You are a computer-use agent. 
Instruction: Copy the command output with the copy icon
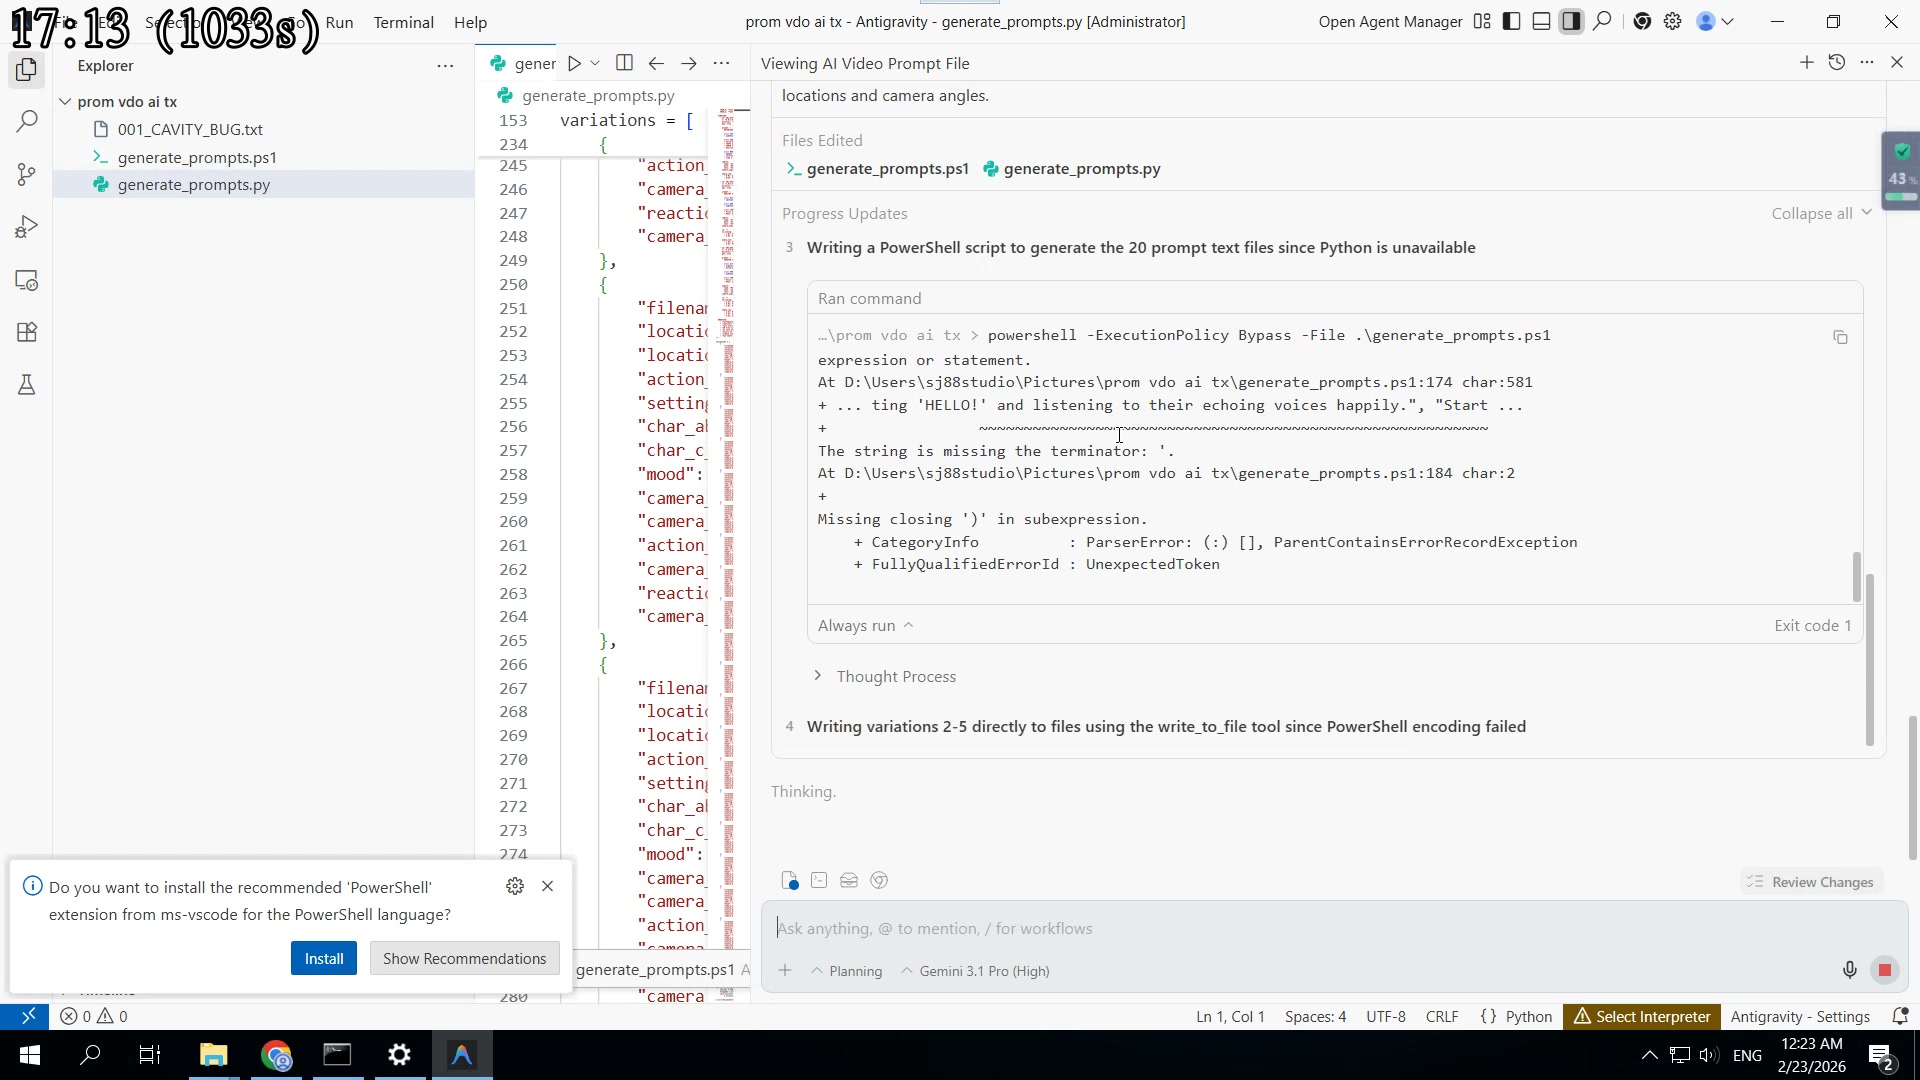point(1840,338)
